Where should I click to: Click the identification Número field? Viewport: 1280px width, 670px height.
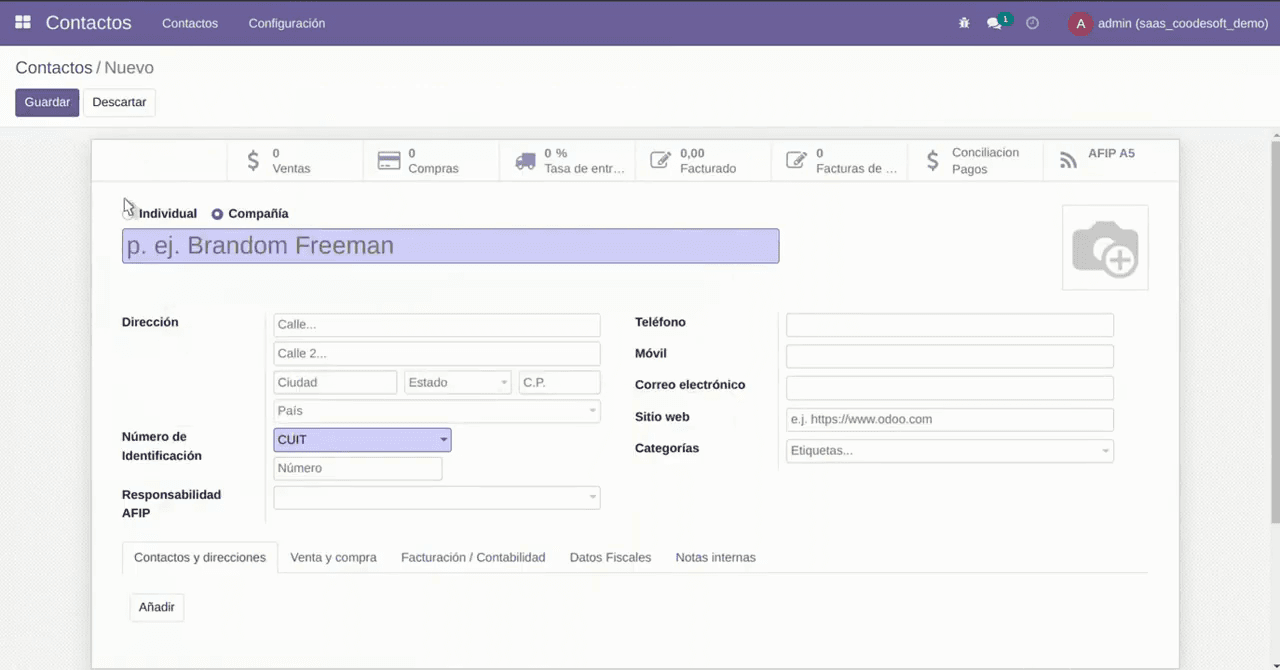click(x=358, y=468)
